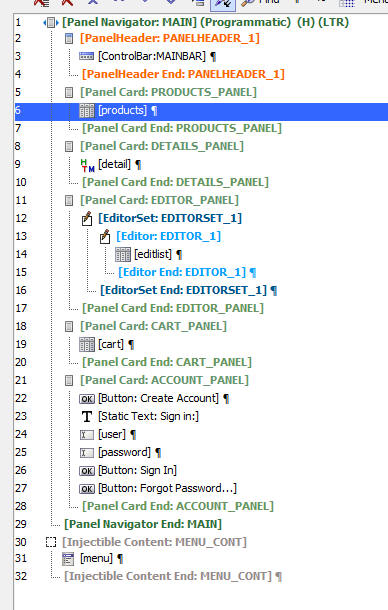Click the EditorSet EDITORSET_1 pencil icon

87,218
